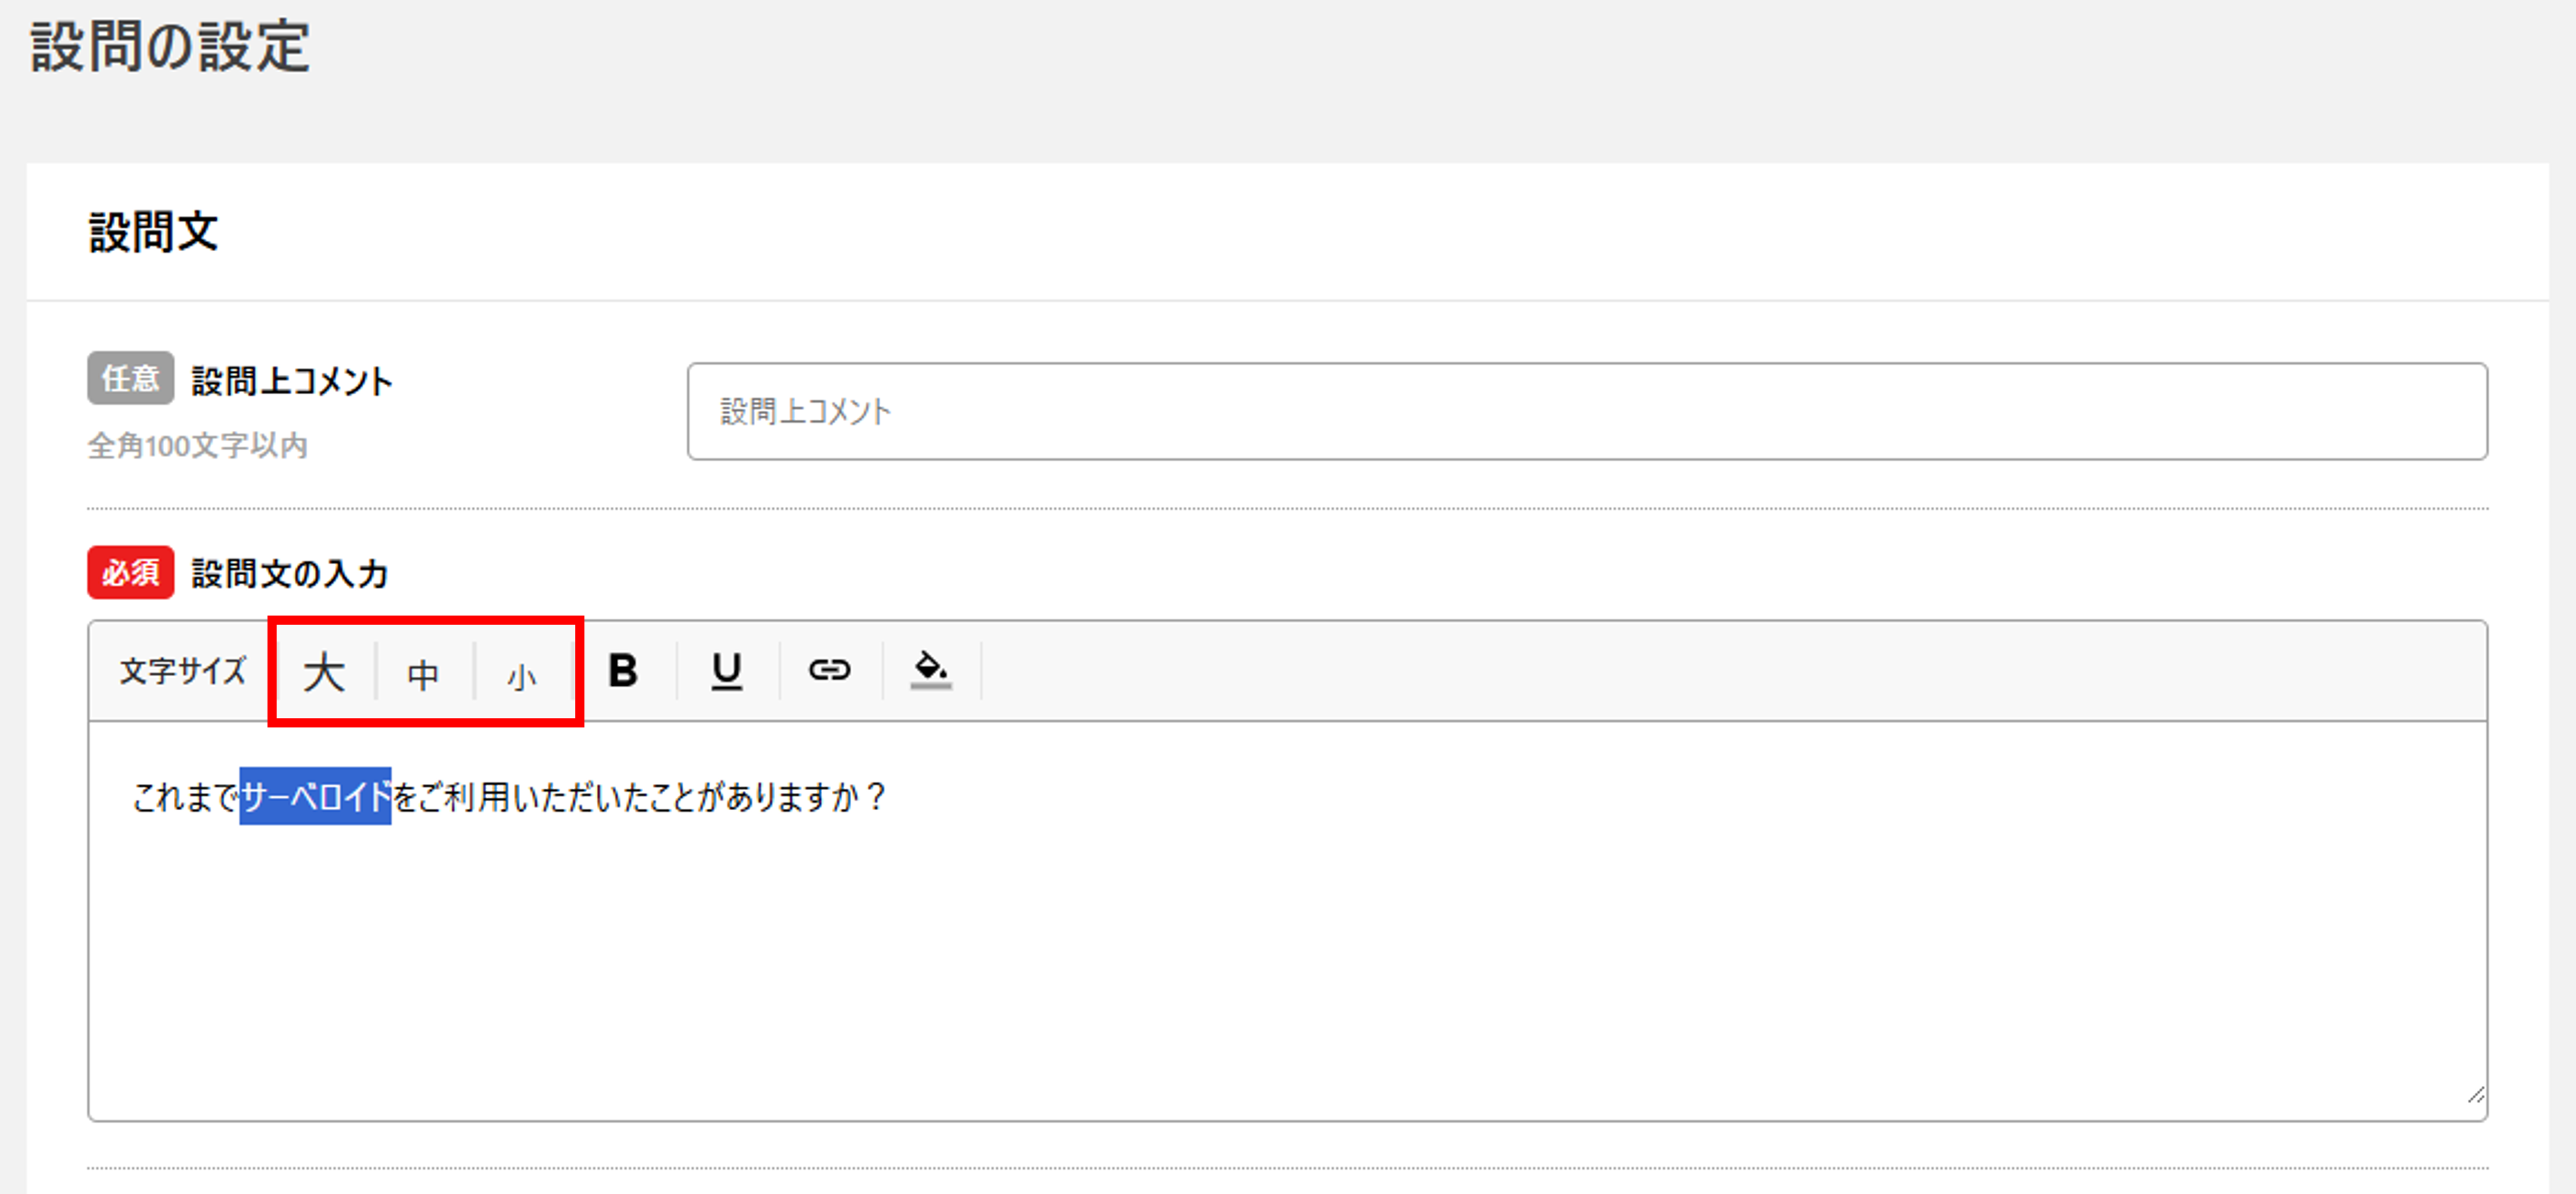Screen dimensions: 2576x1194
Task: Set the text size to small (小)
Action: pos(521,676)
